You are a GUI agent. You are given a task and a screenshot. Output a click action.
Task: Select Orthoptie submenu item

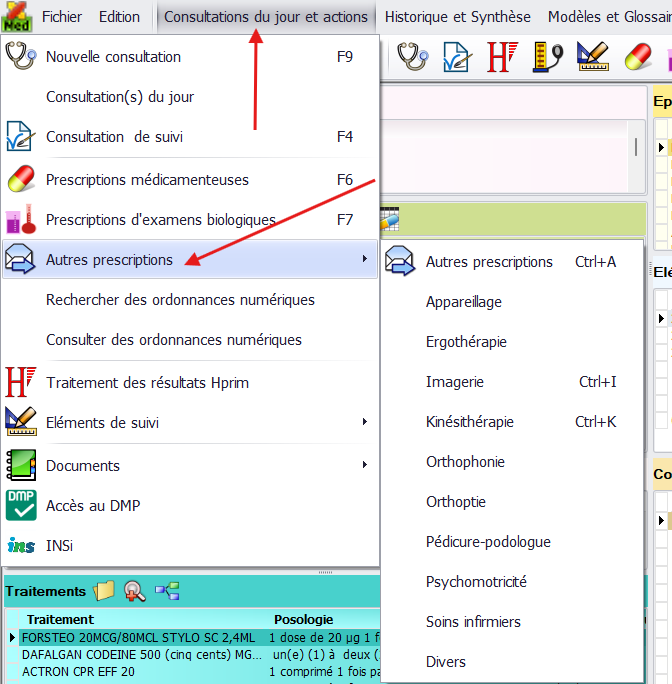tap(512, 502)
